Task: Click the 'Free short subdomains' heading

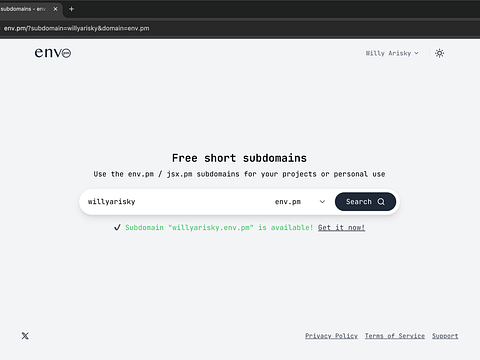Action: click(x=239, y=158)
